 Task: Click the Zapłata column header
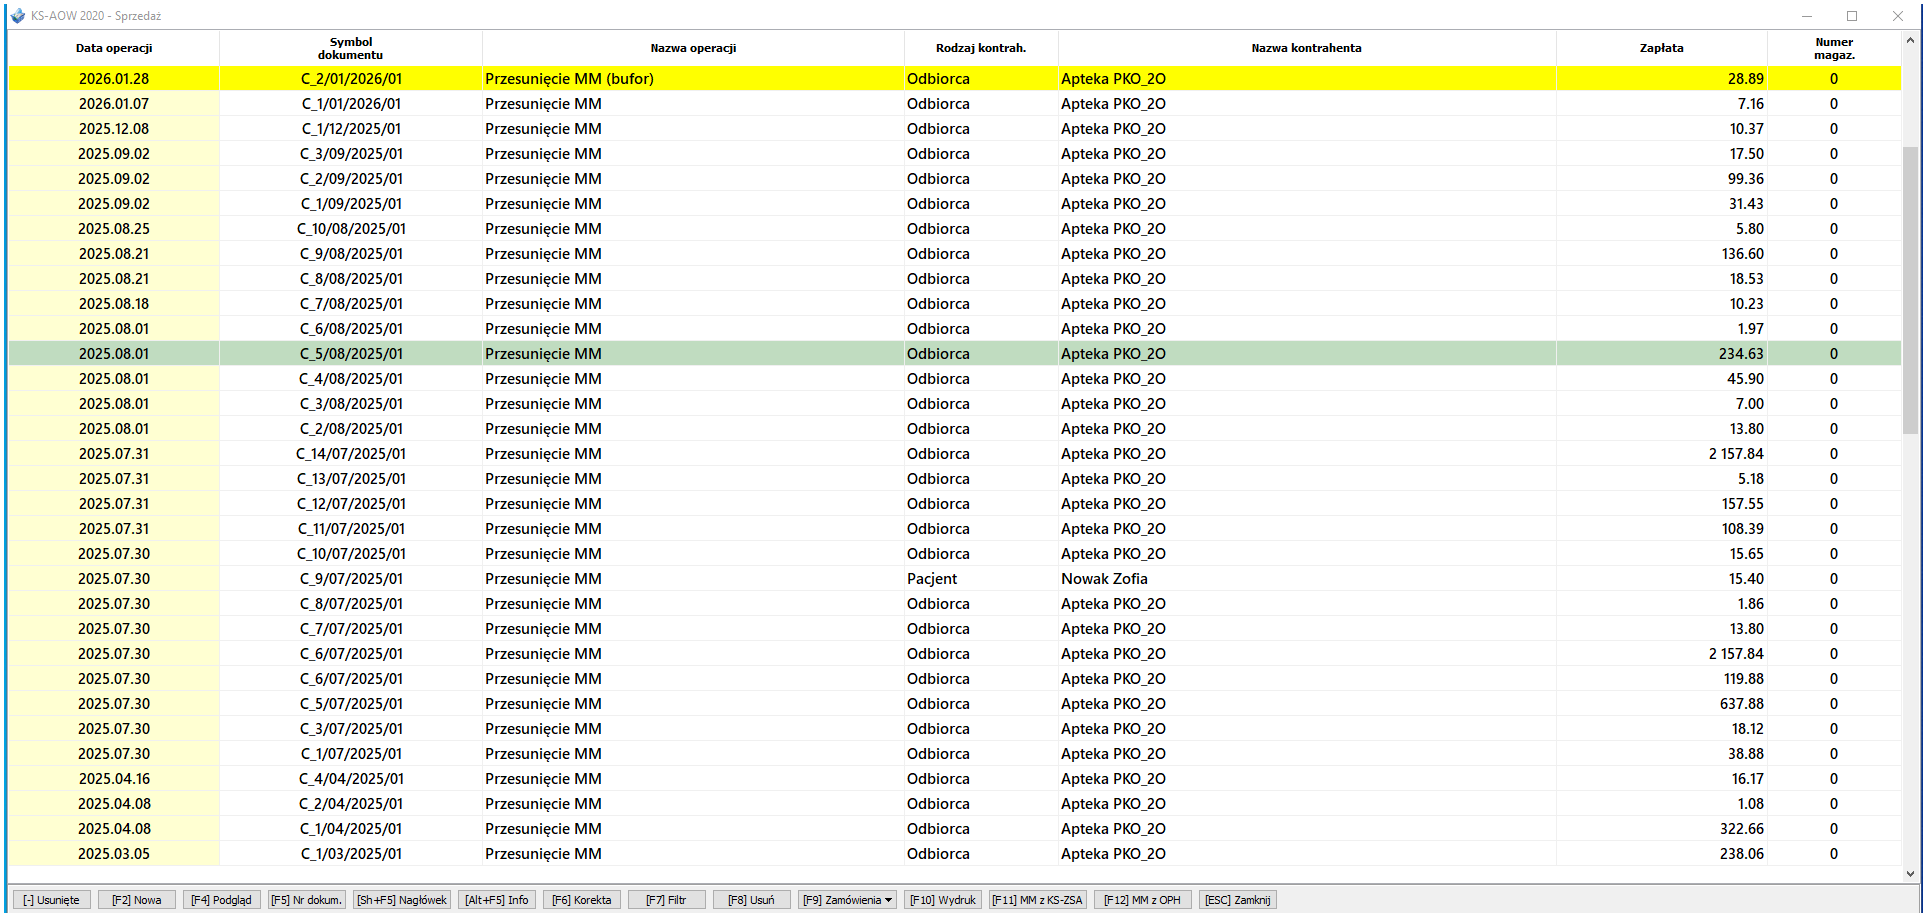click(1661, 48)
